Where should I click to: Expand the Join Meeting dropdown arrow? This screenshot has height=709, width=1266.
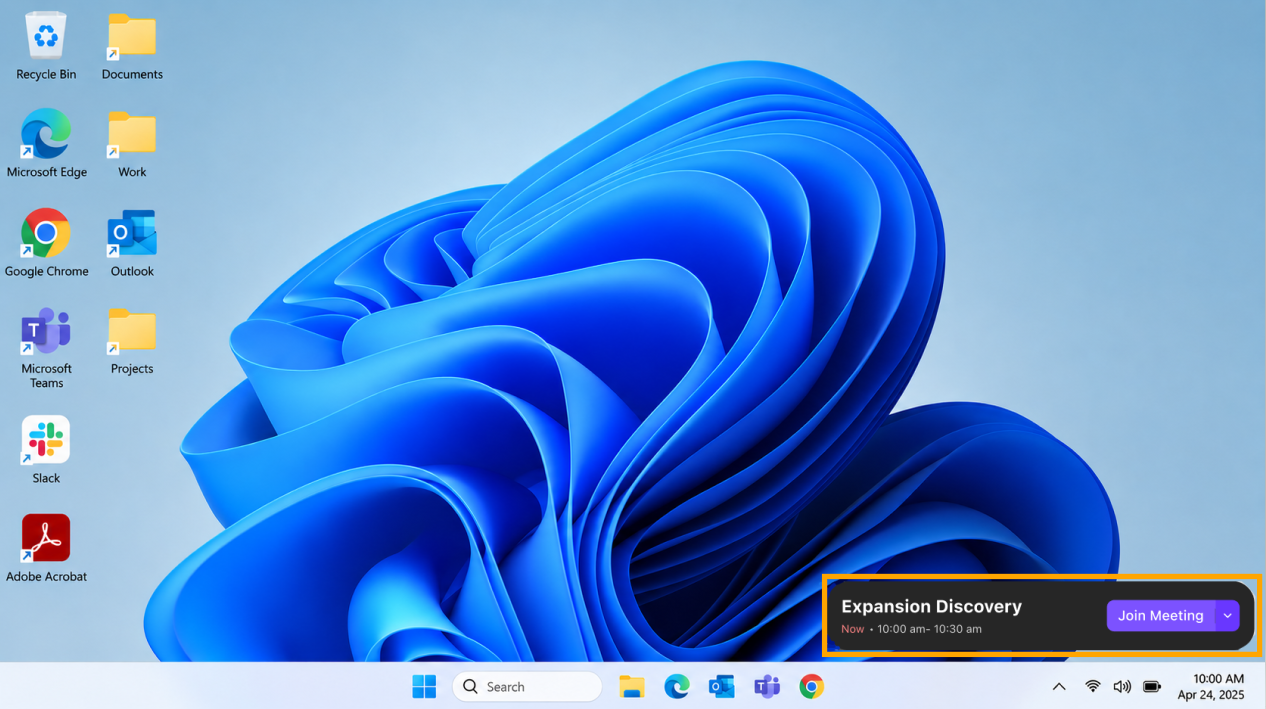1227,616
